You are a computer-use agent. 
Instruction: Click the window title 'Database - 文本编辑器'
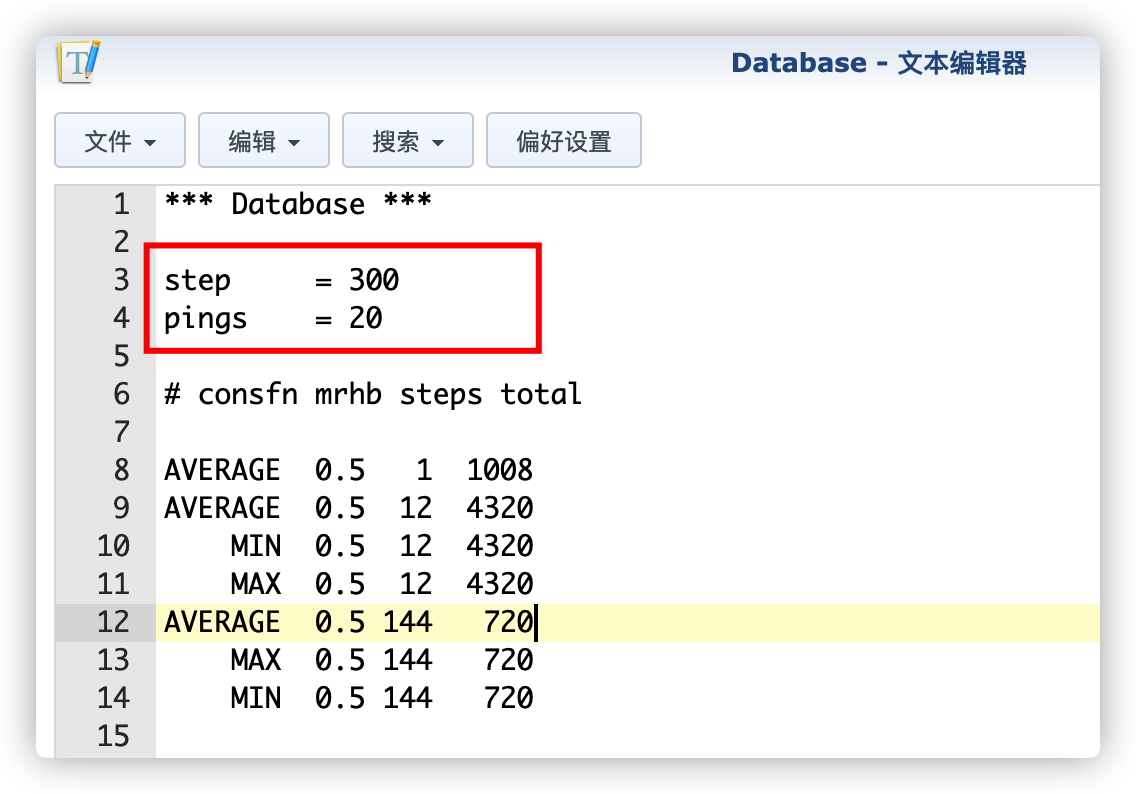[x=878, y=64]
